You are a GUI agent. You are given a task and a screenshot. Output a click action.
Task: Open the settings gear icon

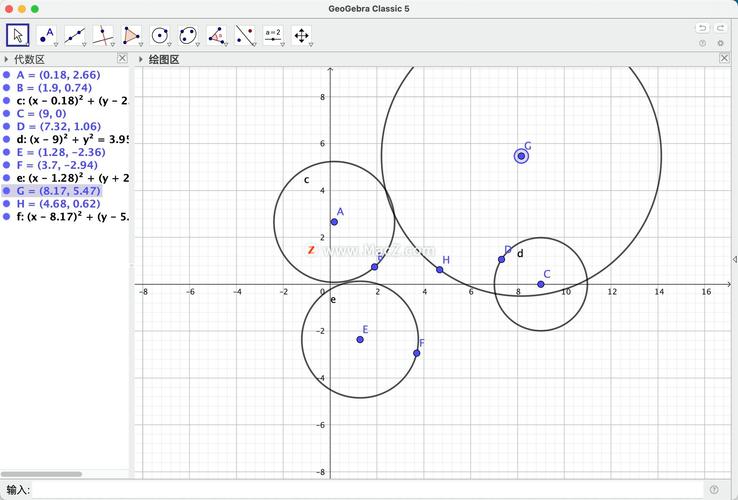point(721,43)
